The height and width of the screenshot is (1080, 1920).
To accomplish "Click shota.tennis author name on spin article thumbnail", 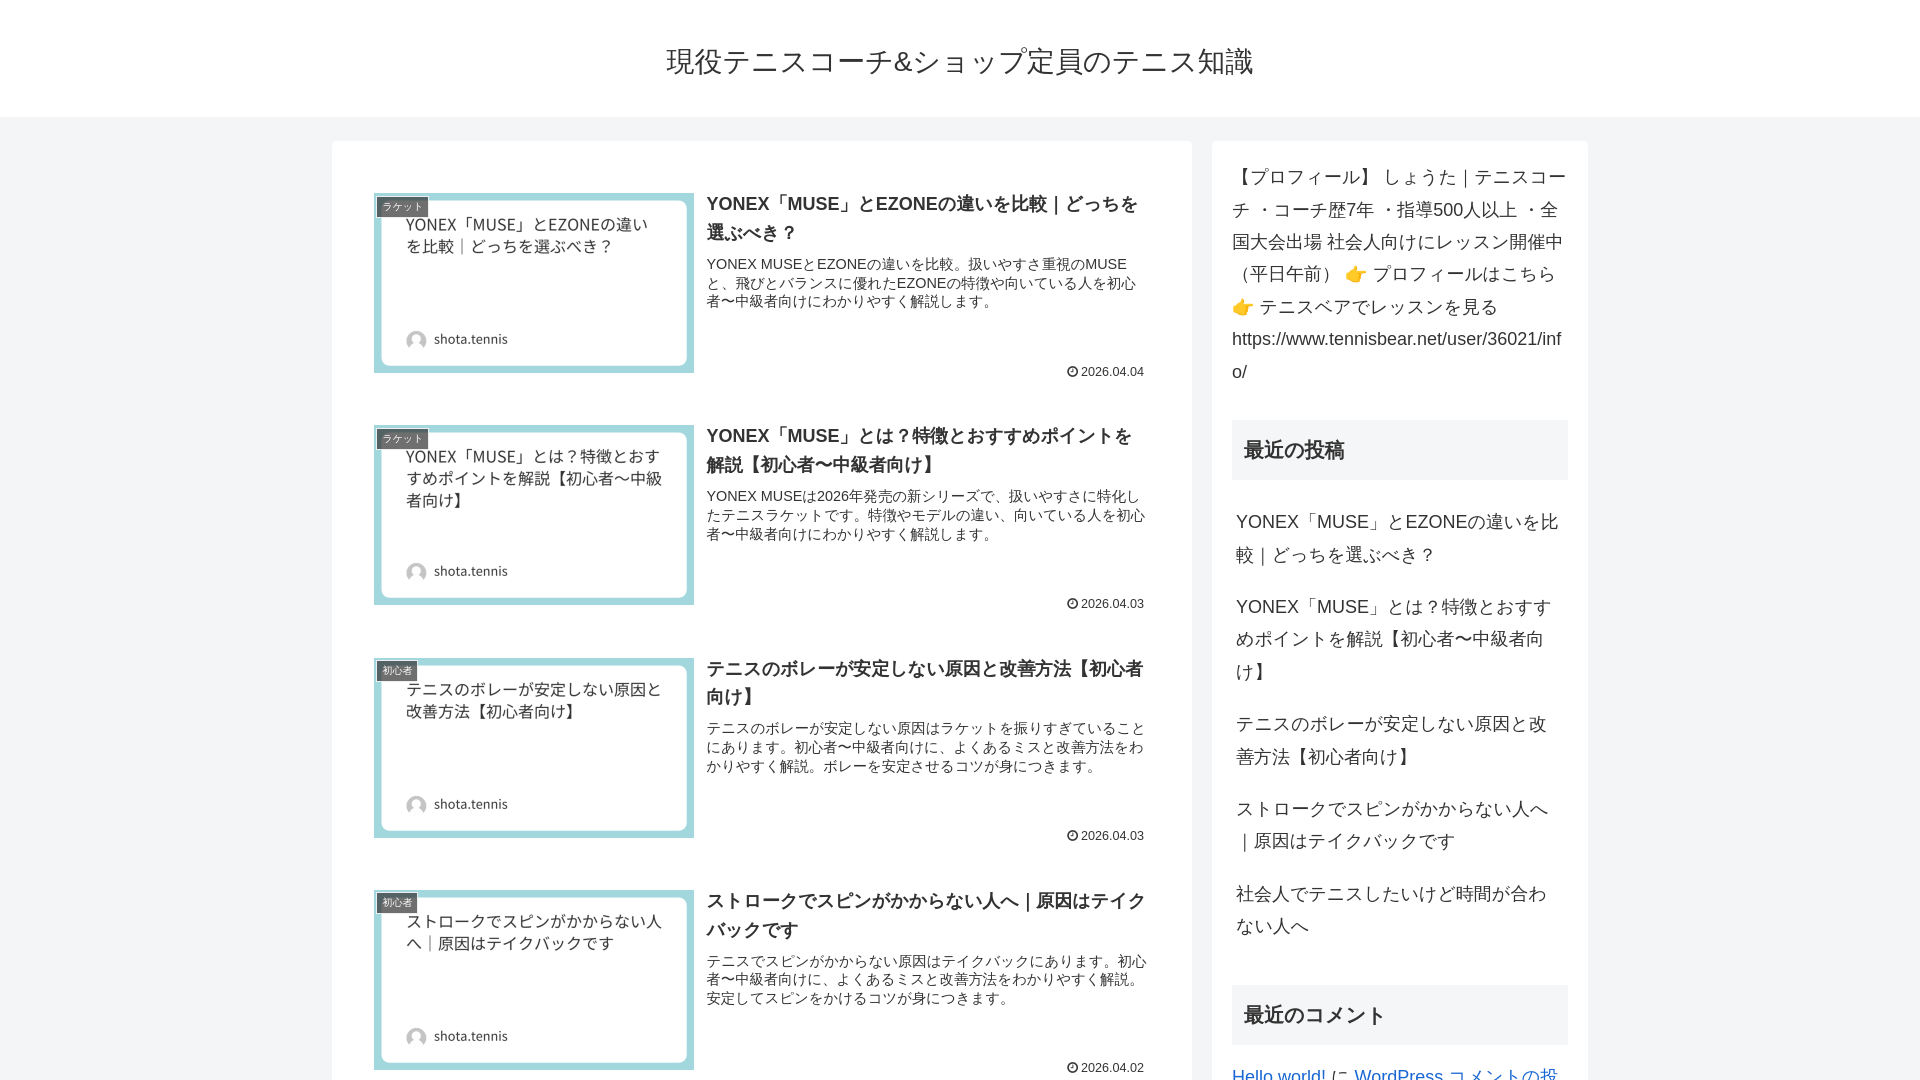I will click(x=470, y=1037).
